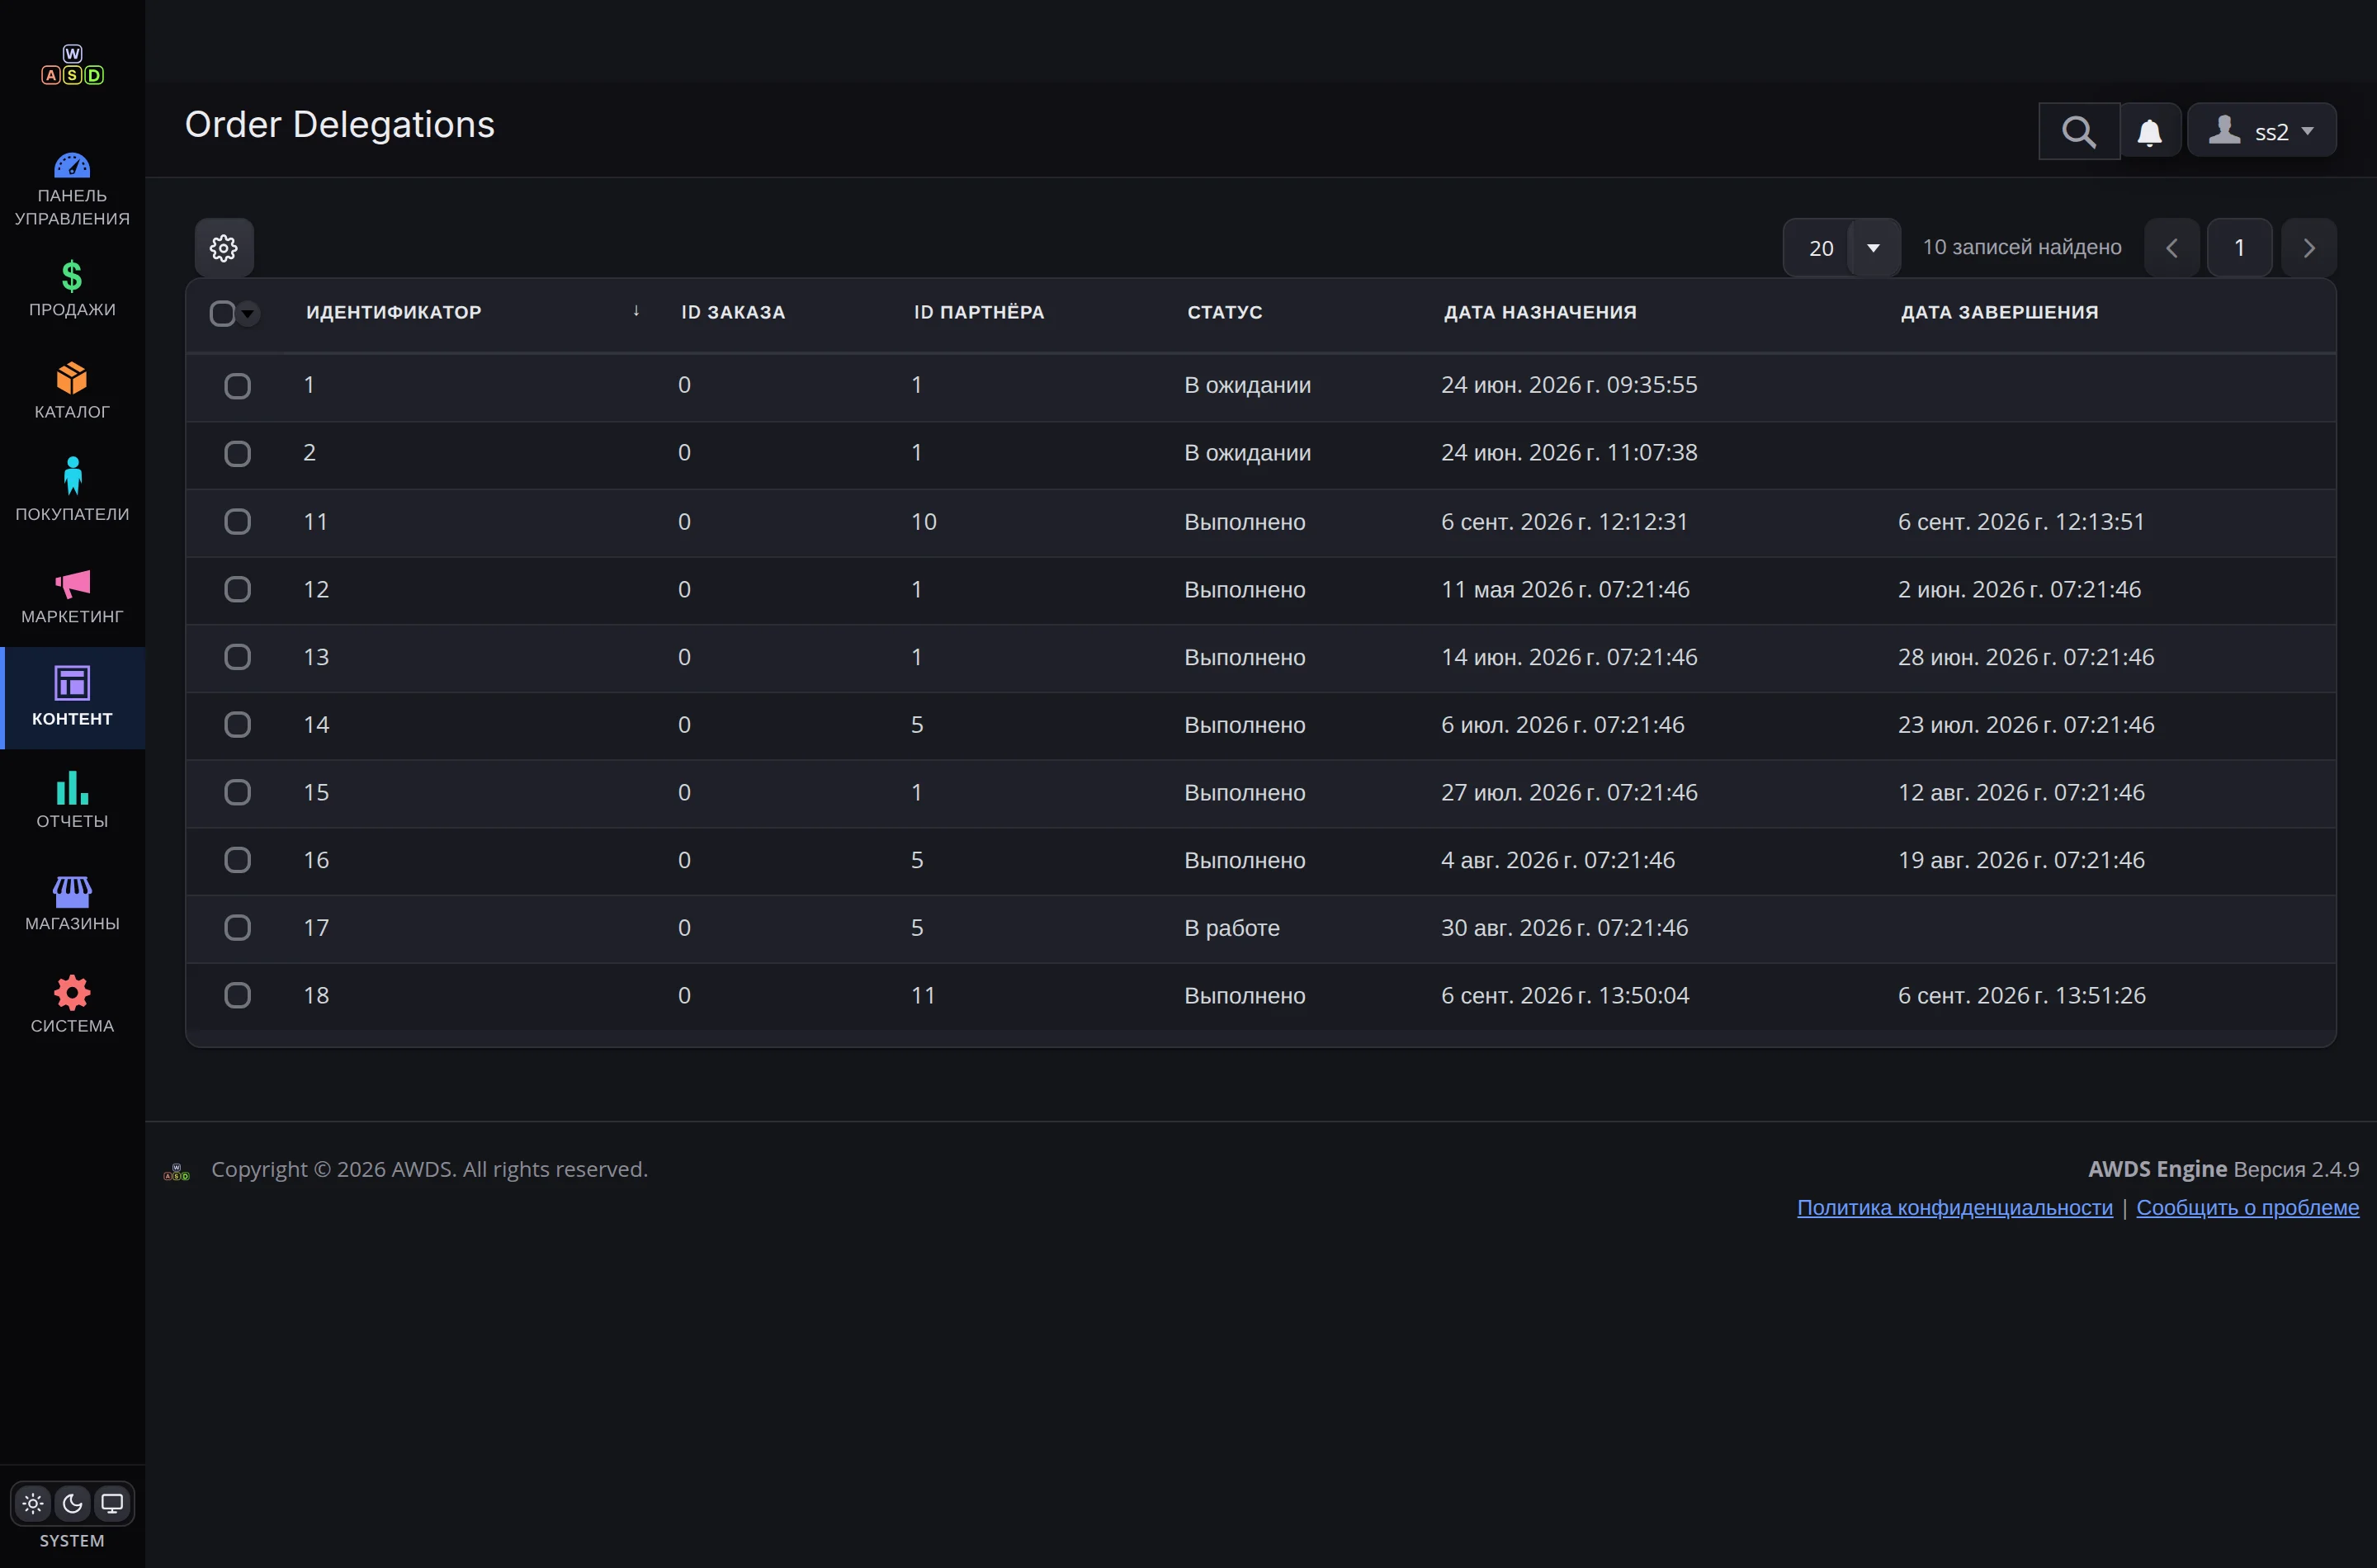Open the WASD logo home icon
This screenshot has height=1568, width=2377.
pos(72,65)
